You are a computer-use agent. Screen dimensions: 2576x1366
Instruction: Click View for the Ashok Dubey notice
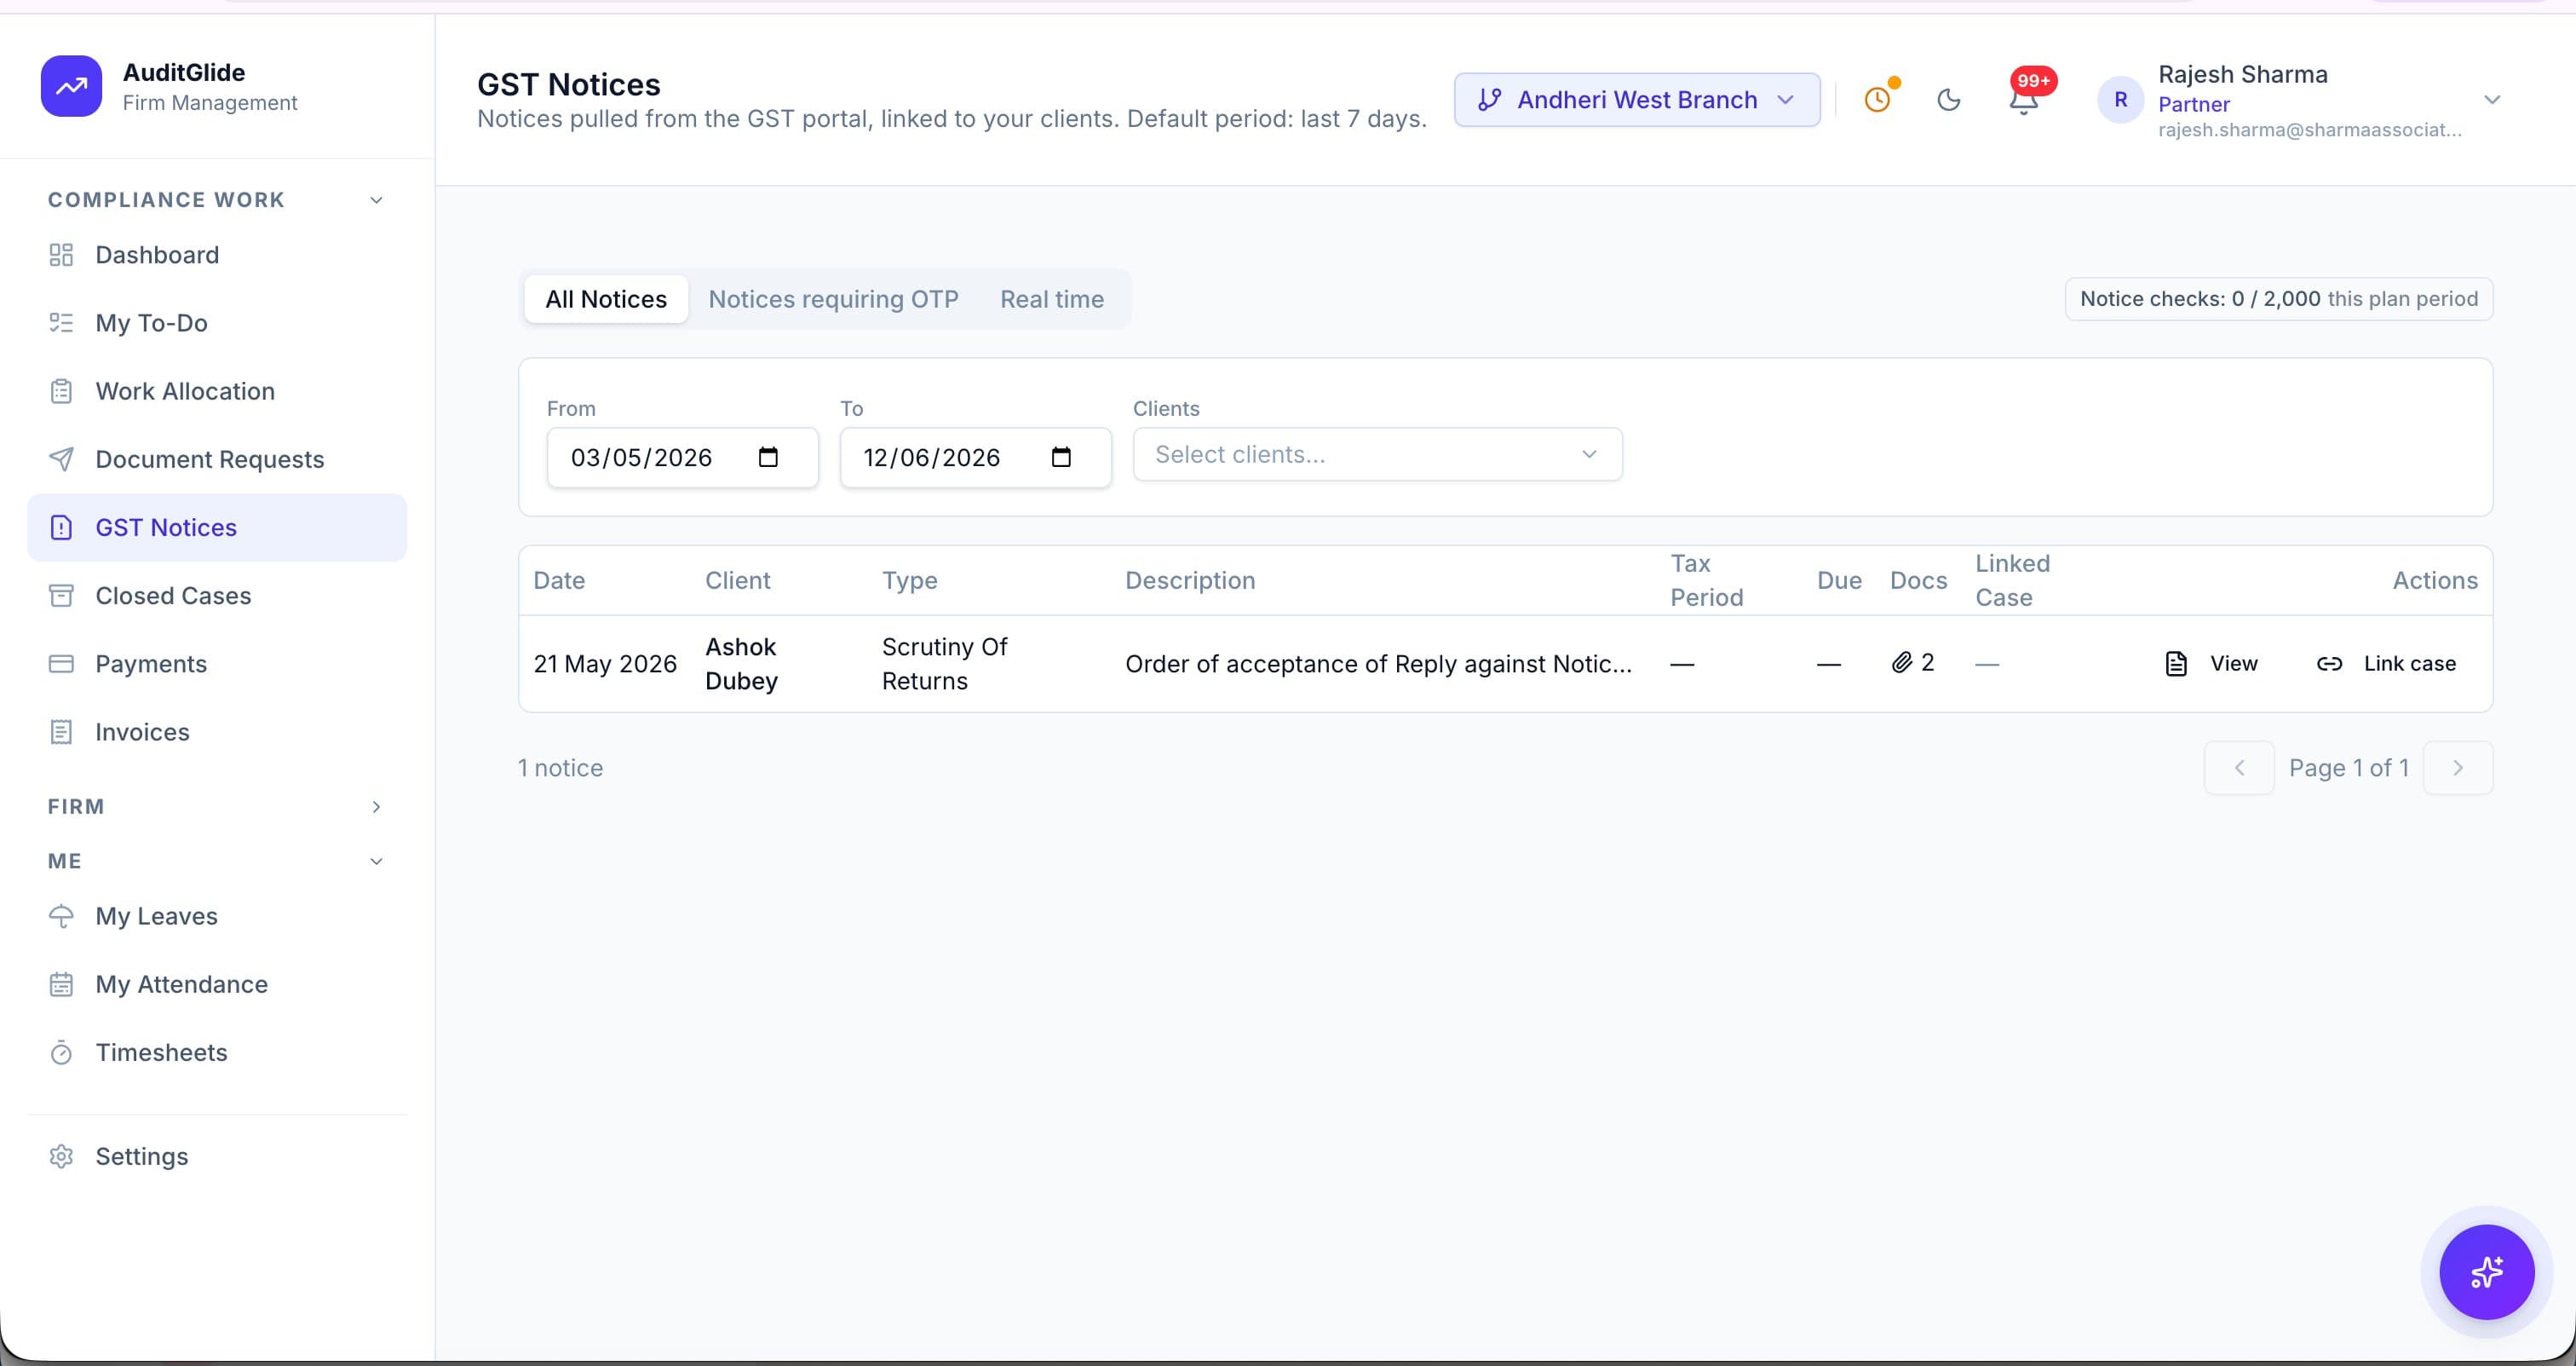pos(2211,663)
